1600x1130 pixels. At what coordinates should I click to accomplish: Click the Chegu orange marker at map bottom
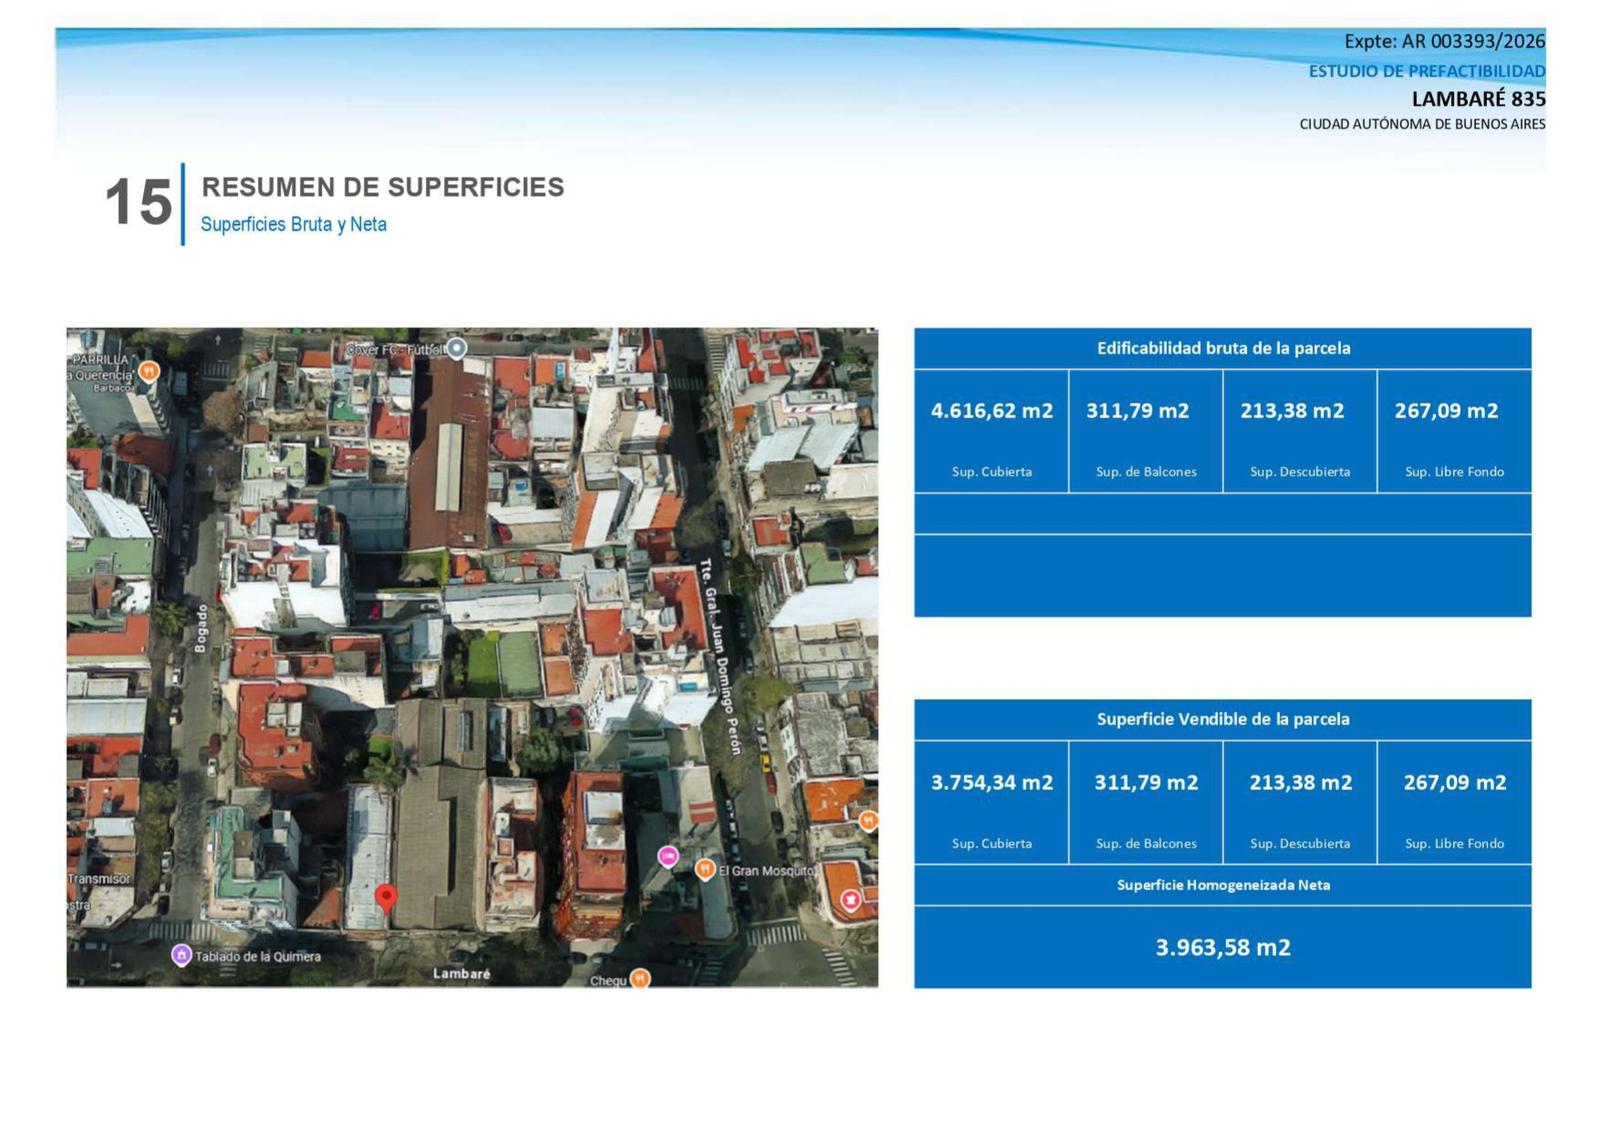(641, 978)
